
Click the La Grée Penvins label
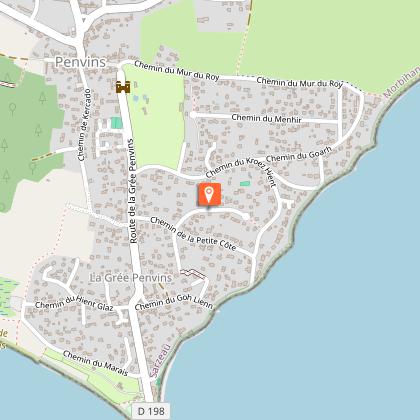coord(131,278)
